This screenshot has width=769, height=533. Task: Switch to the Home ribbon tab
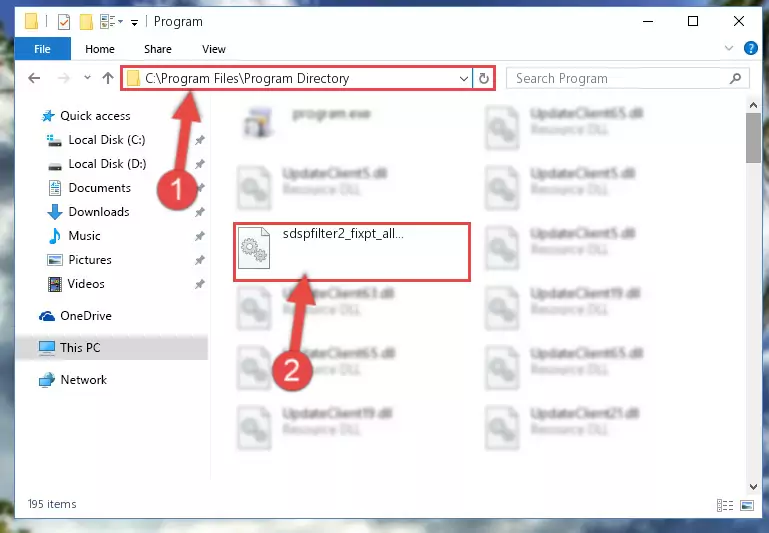pos(100,49)
